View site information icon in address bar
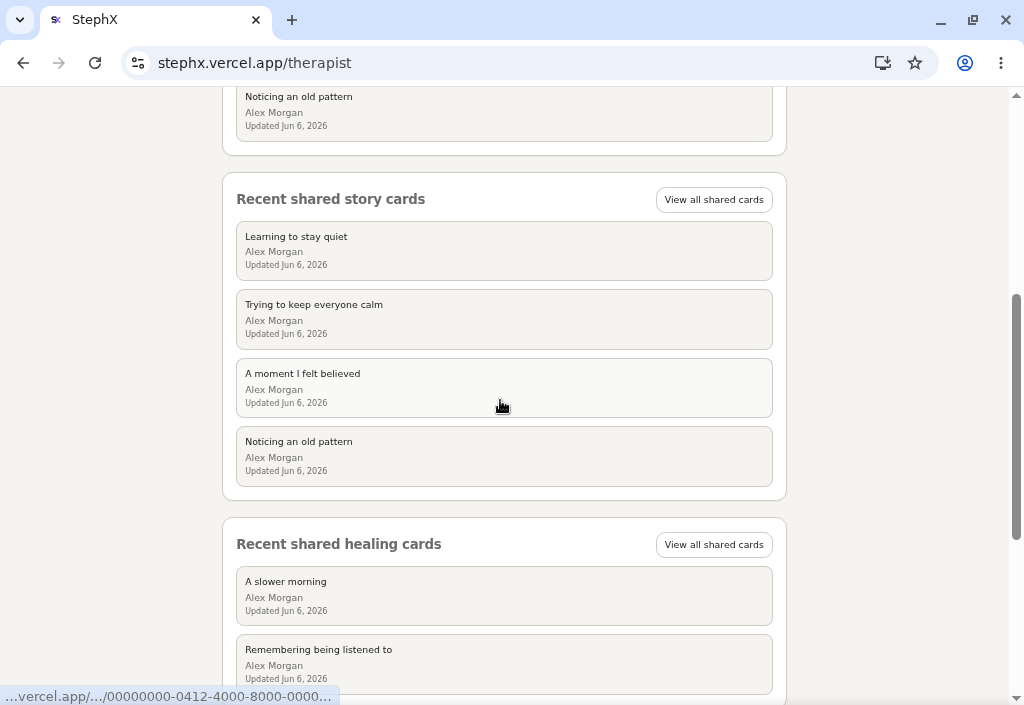Image resolution: width=1024 pixels, height=705 pixels. [138, 63]
